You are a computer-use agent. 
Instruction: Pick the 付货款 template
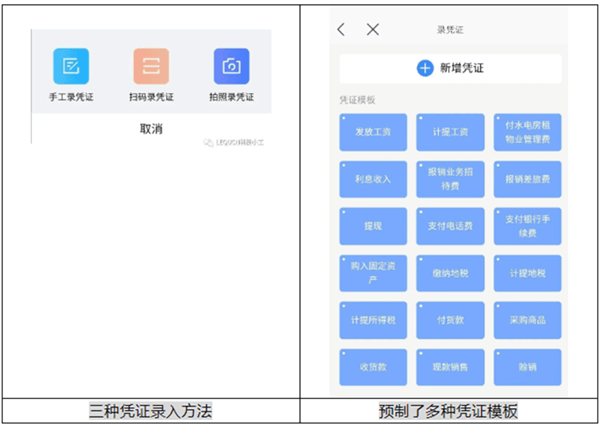pos(450,320)
